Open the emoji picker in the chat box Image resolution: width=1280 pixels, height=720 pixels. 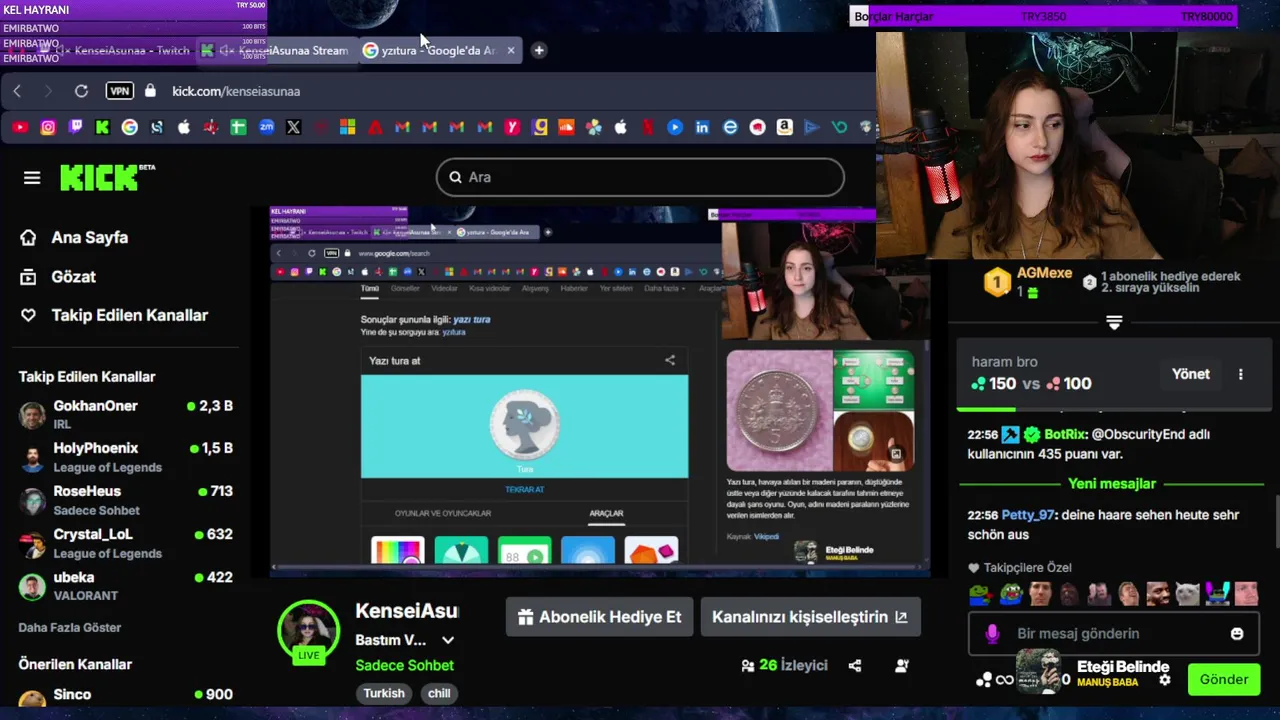pos(1237,633)
